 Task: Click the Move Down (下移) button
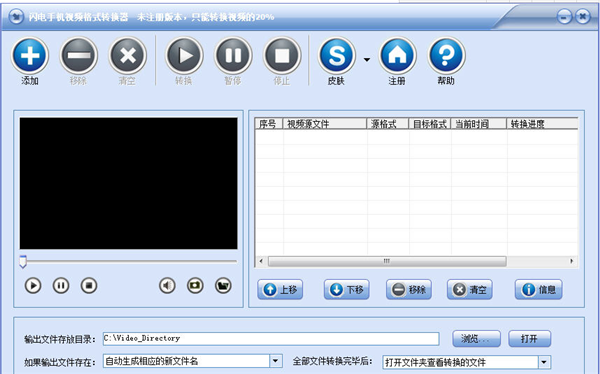click(347, 289)
